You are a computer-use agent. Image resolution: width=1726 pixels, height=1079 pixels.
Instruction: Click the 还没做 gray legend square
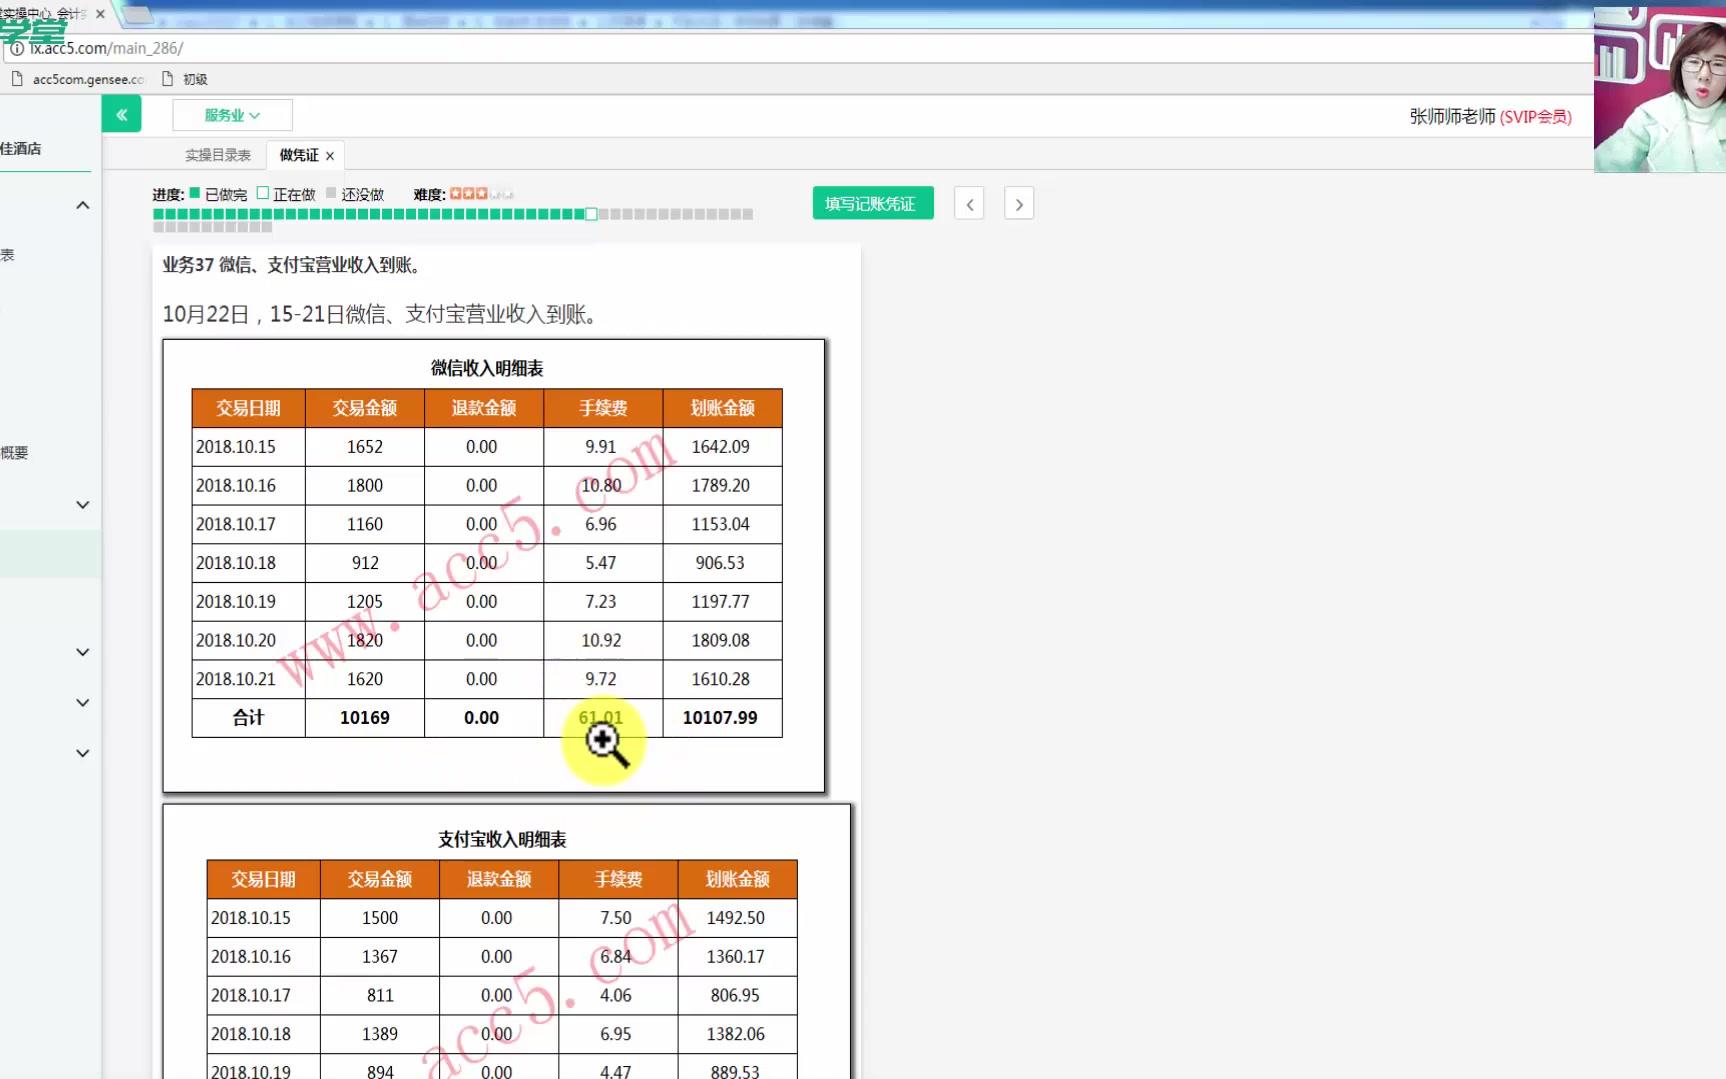pos(331,193)
